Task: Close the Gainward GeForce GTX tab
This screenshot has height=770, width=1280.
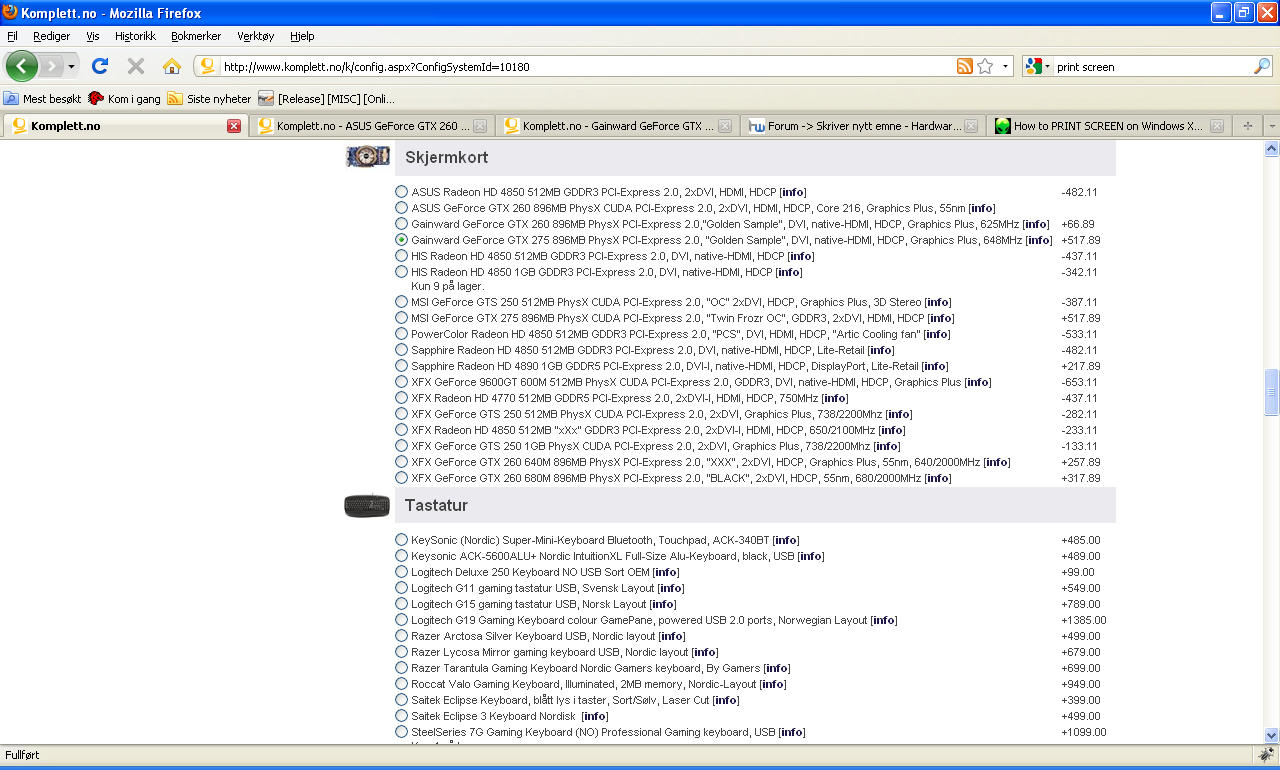Action: click(725, 126)
